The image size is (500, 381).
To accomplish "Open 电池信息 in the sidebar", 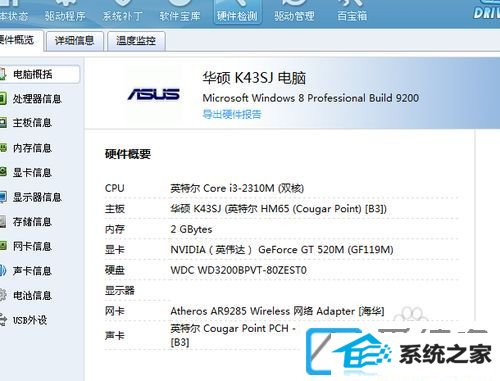I will (x=32, y=295).
